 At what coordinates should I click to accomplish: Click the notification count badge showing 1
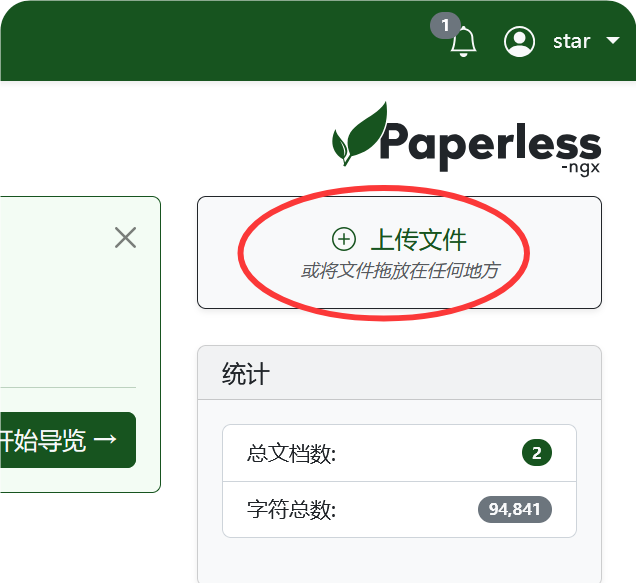(x=445, y=25)
